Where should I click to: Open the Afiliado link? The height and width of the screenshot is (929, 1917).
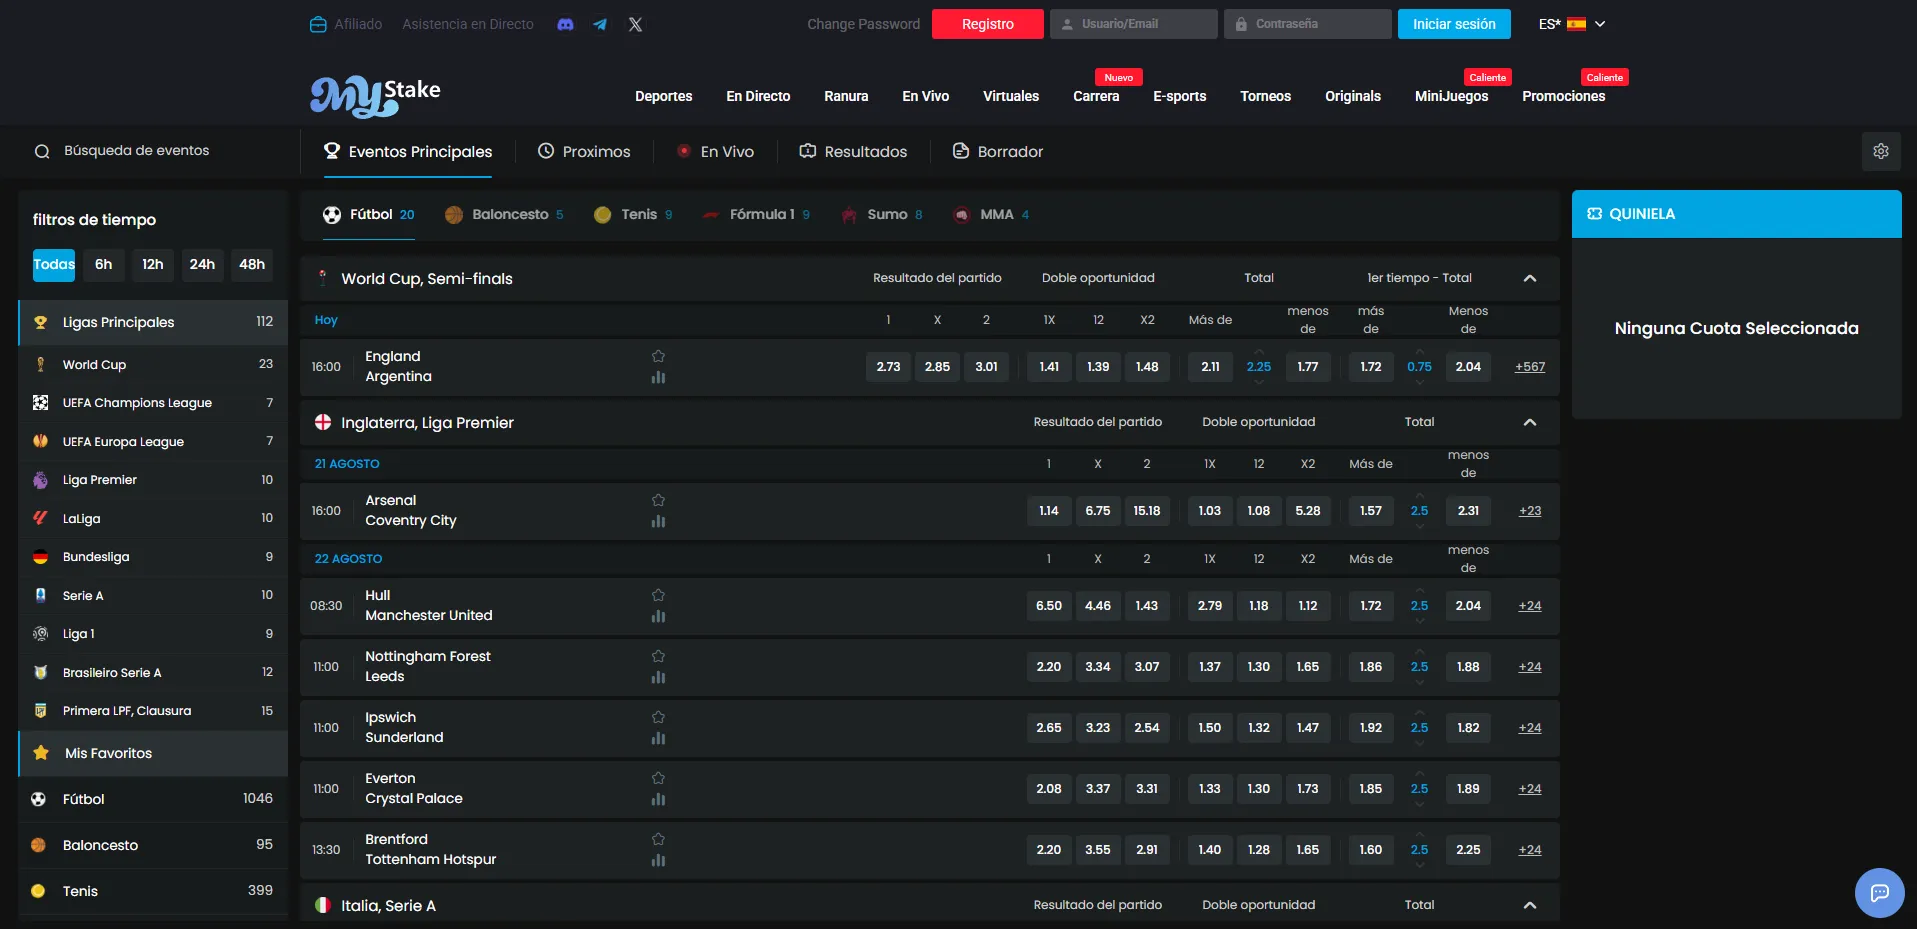[x=346, y=24]
